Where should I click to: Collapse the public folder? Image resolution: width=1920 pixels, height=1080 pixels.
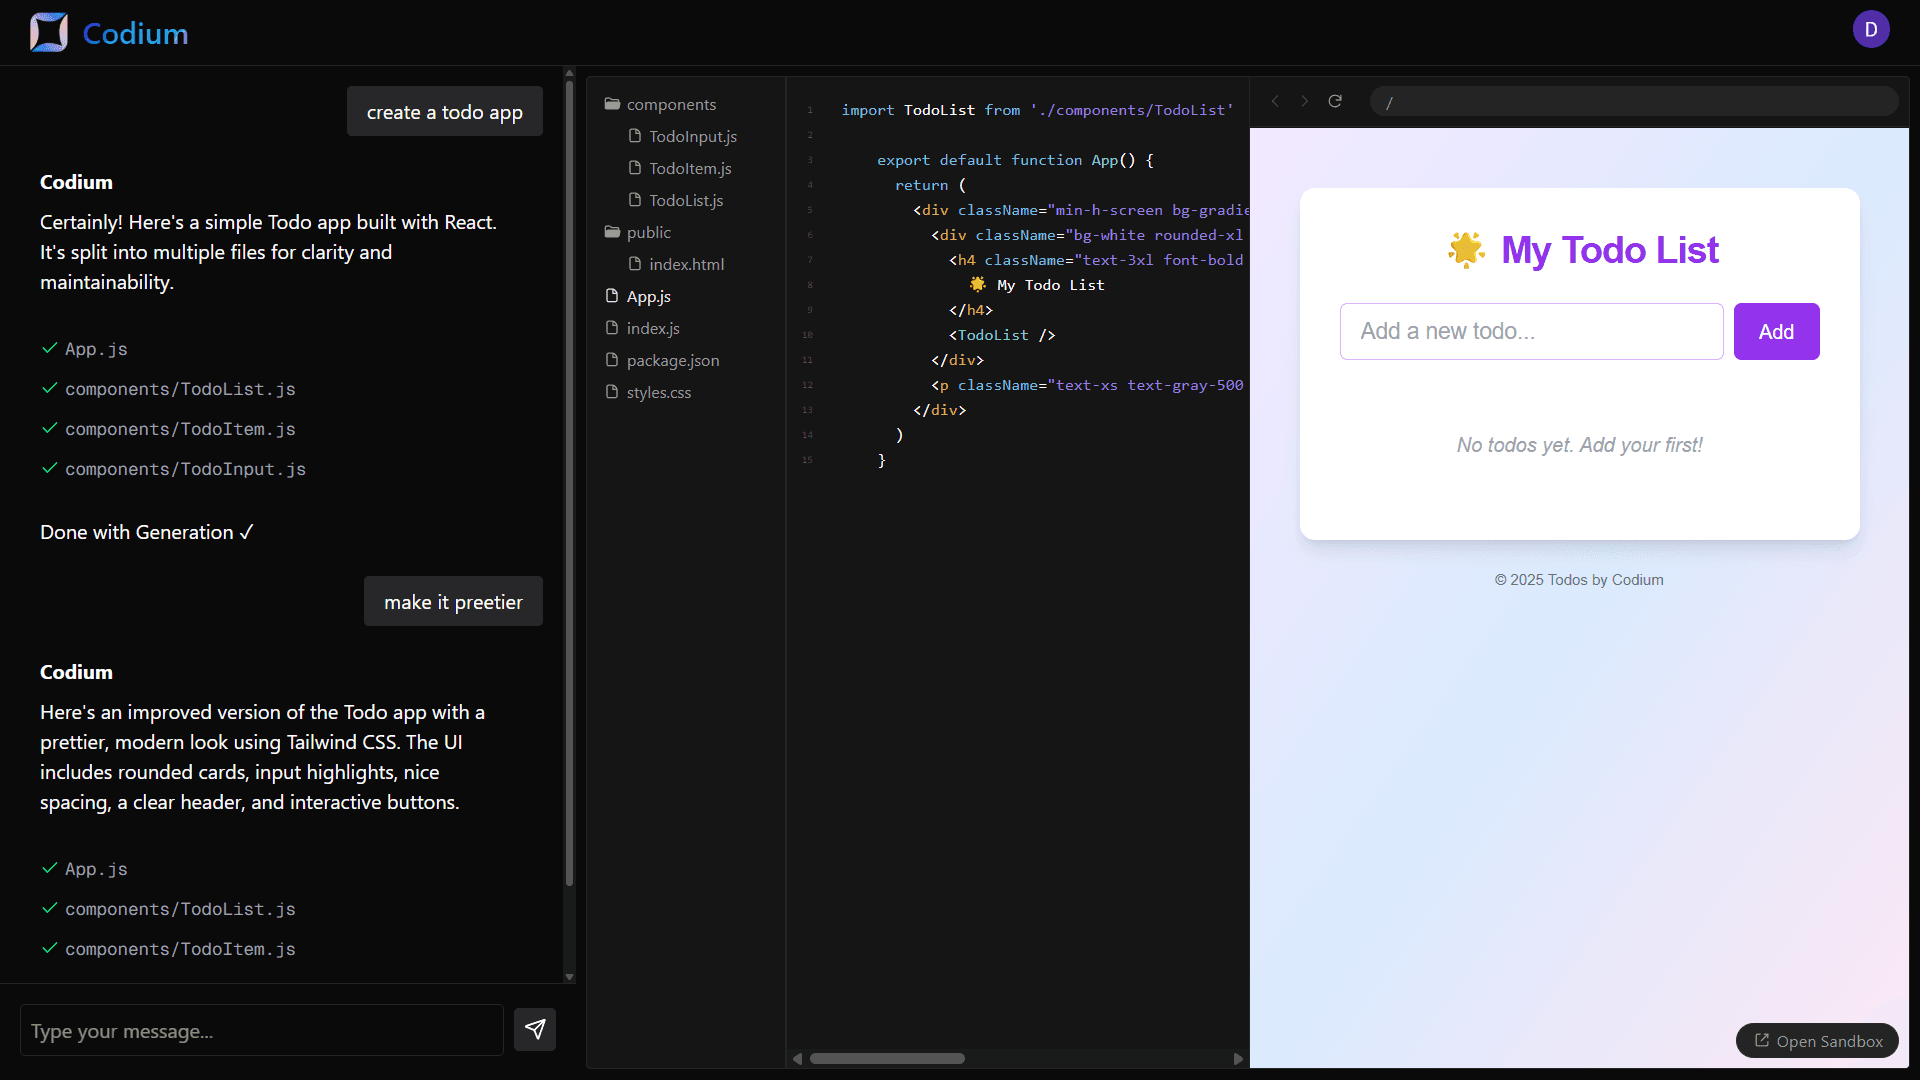coord(648,232)
